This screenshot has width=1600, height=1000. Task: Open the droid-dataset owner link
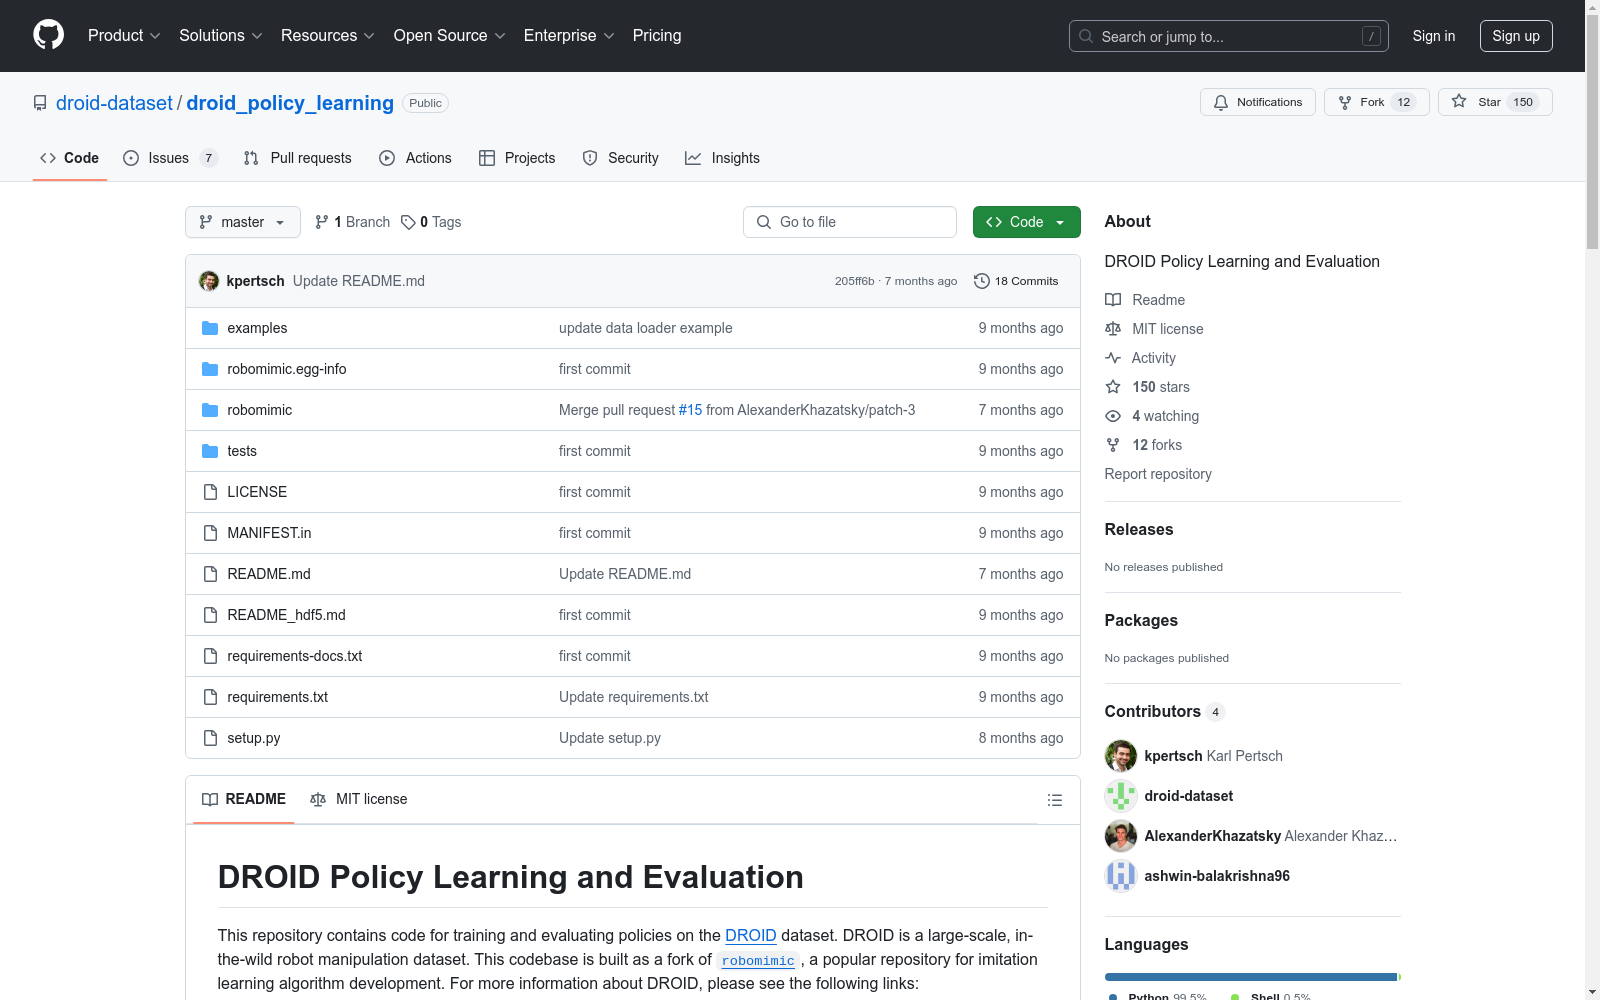click(x=114, y=103)
